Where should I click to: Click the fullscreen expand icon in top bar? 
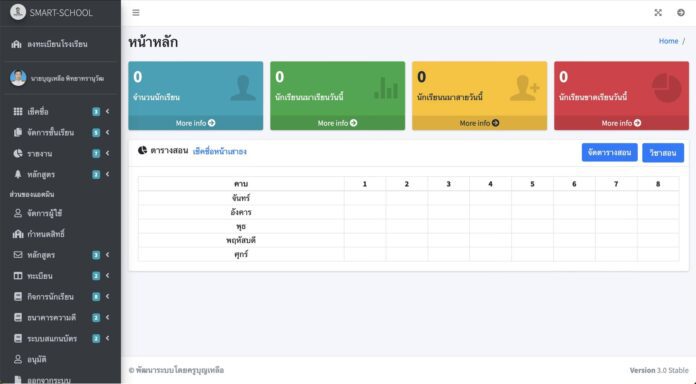658,12
